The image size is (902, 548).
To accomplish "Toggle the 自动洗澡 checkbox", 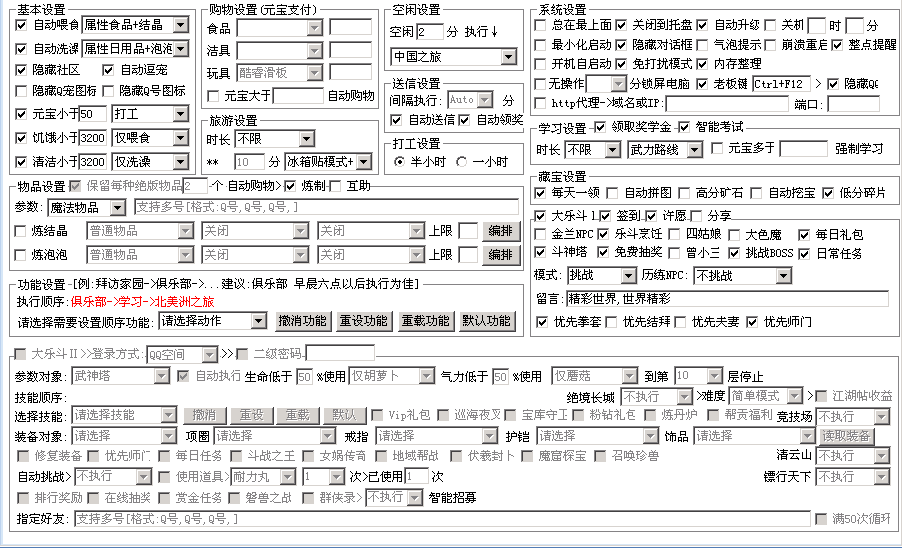I will tap(21, 49).
